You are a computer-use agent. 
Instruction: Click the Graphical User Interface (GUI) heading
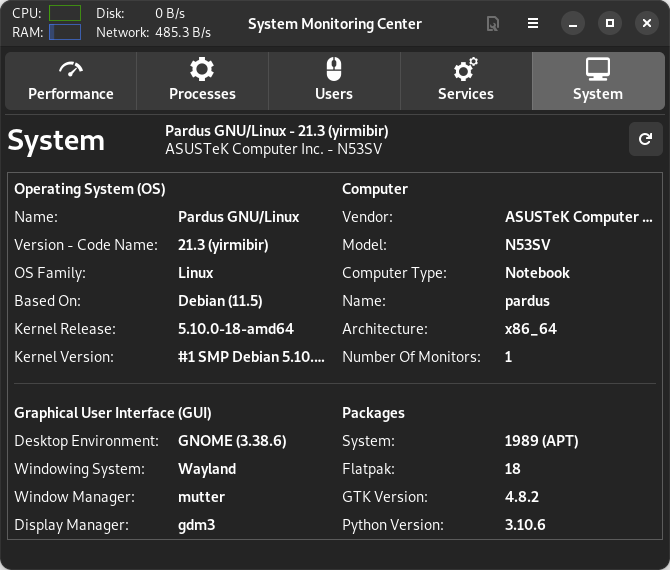click(113, 413)
